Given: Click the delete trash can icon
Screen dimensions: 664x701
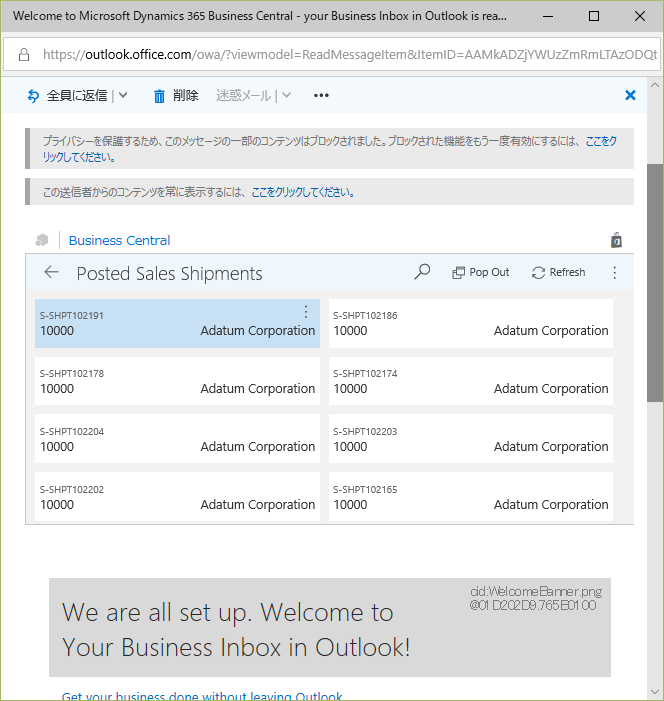Looking at the screenshot, I should pos(159,96).
